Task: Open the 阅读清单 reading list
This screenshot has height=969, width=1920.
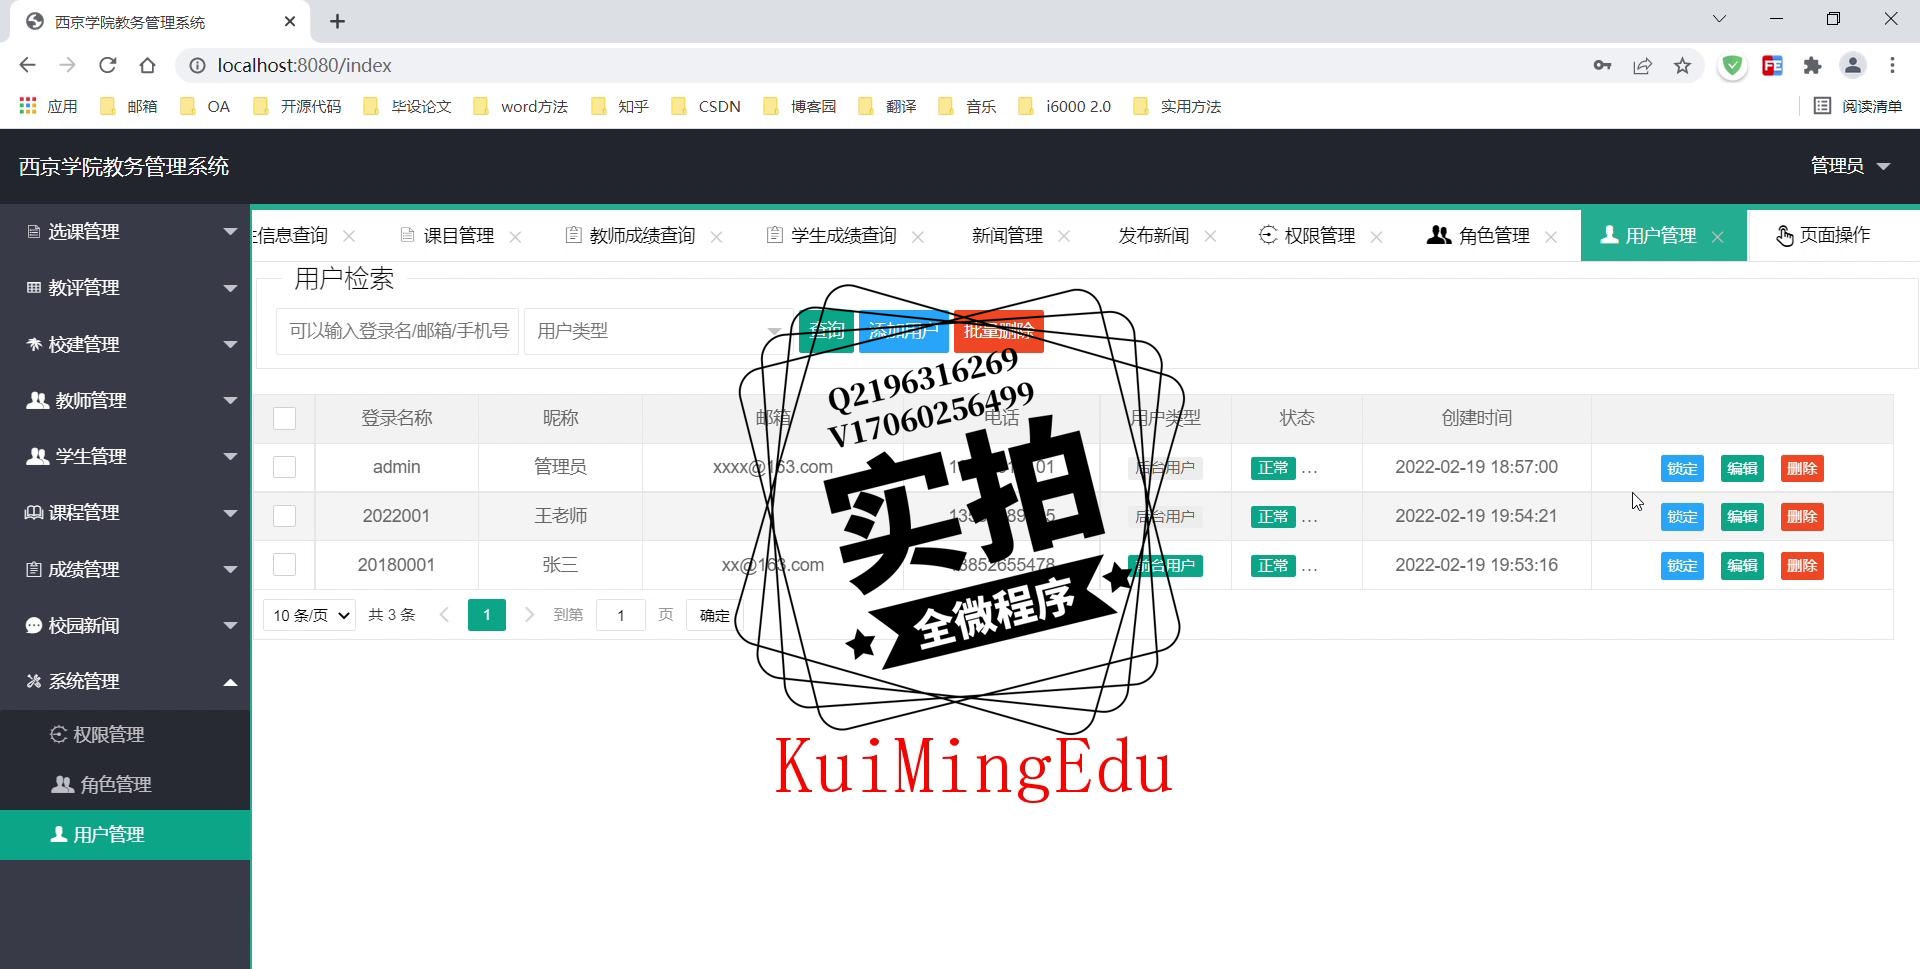Action: click(1857, 106)
